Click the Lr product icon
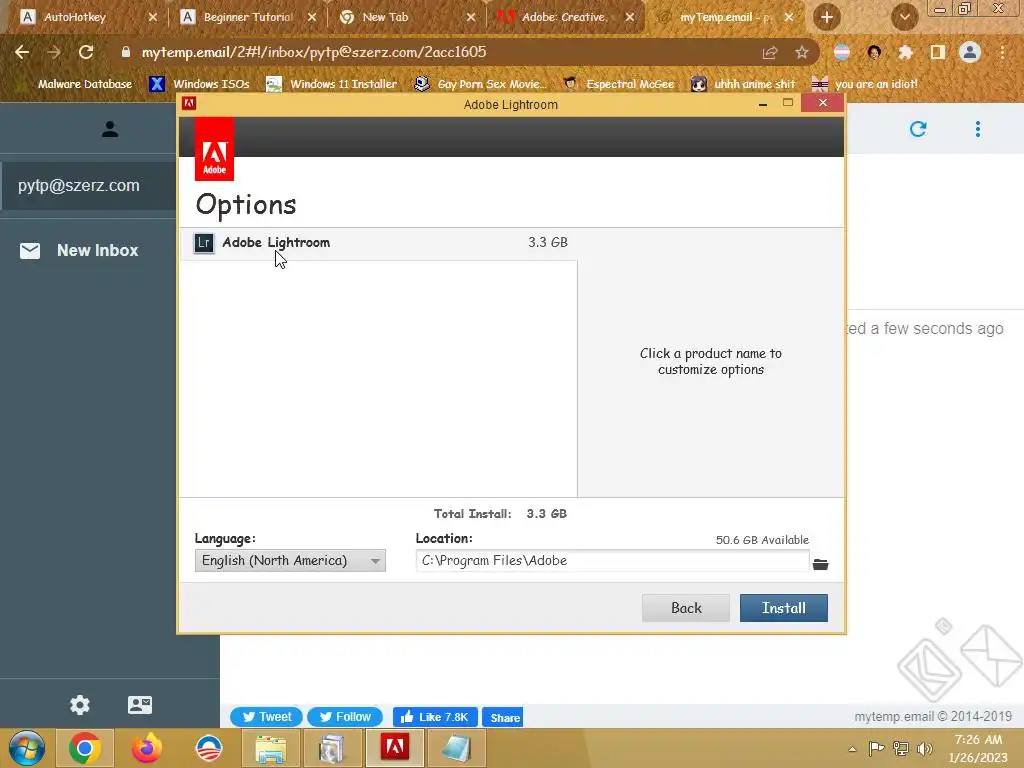The height and width of the screenshot is (768, 1024). pos(204,243)
